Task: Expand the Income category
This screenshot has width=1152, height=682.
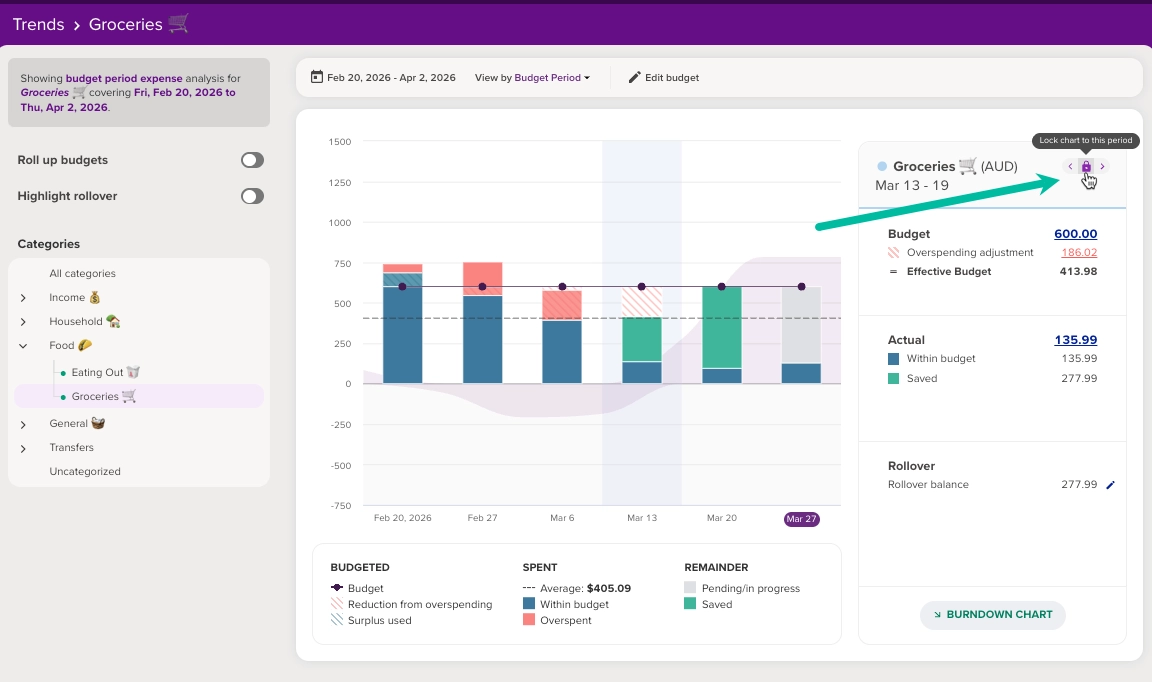Action: click(24, 298)
